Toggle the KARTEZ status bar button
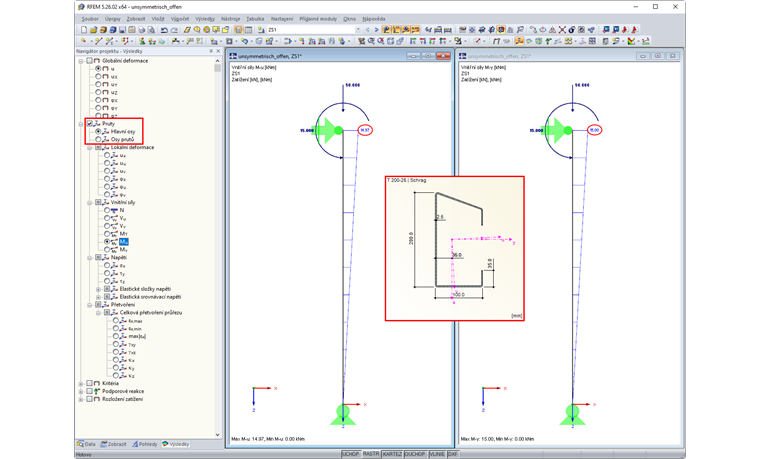The width and height of the screenshot is (760, 459). tap(392, 454)
